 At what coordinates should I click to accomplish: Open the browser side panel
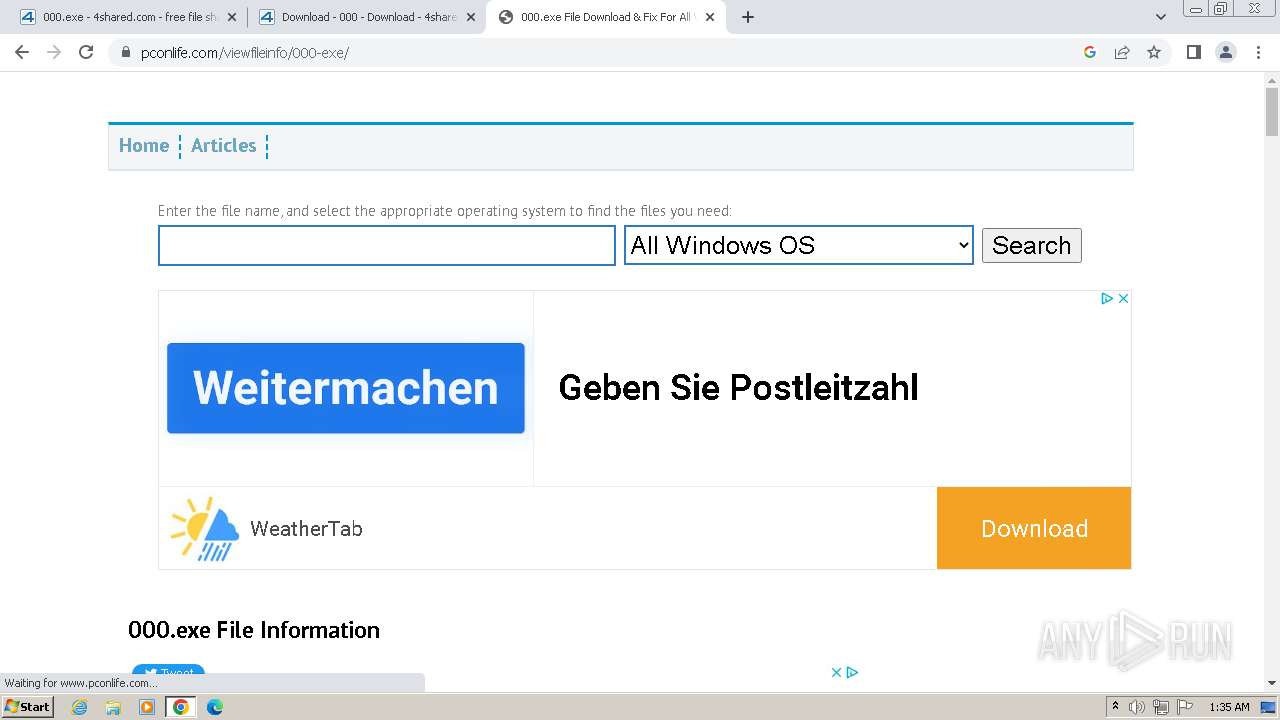[x=1193, y=52]
